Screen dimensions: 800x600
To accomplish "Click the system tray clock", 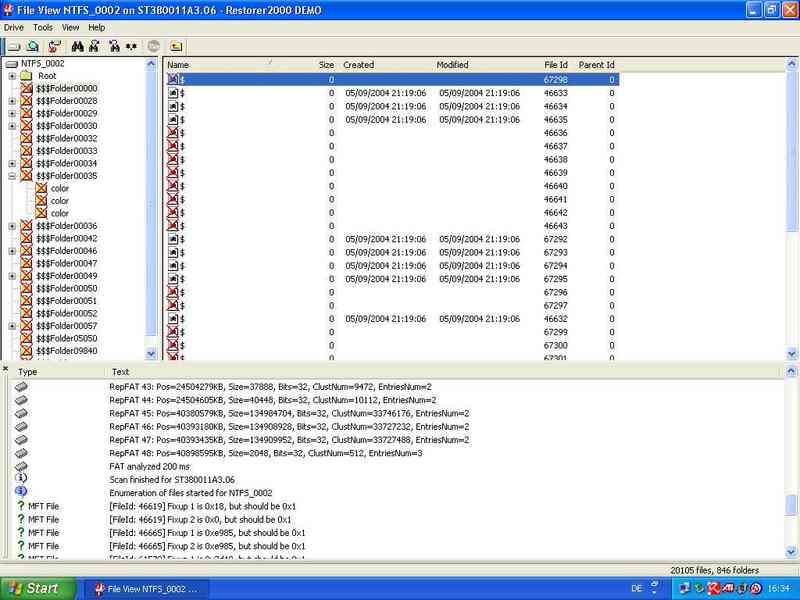I will (779, 589).
